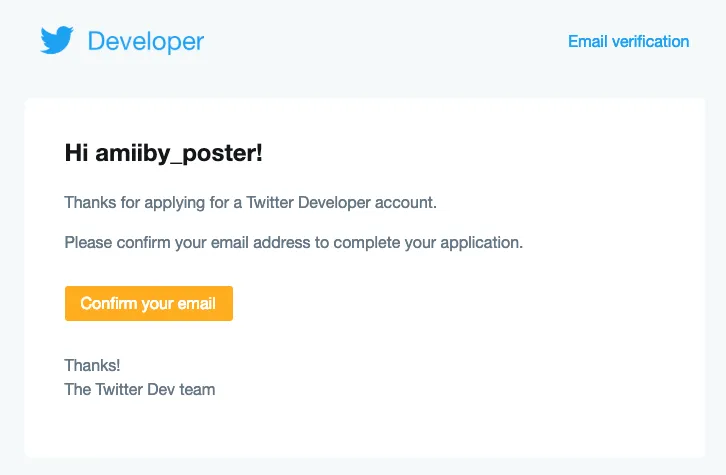Screen dimensions: 726x475
Task: Click "Thanks for applying for a Twitter Developer account."
Action: click(x=250, y=203)
